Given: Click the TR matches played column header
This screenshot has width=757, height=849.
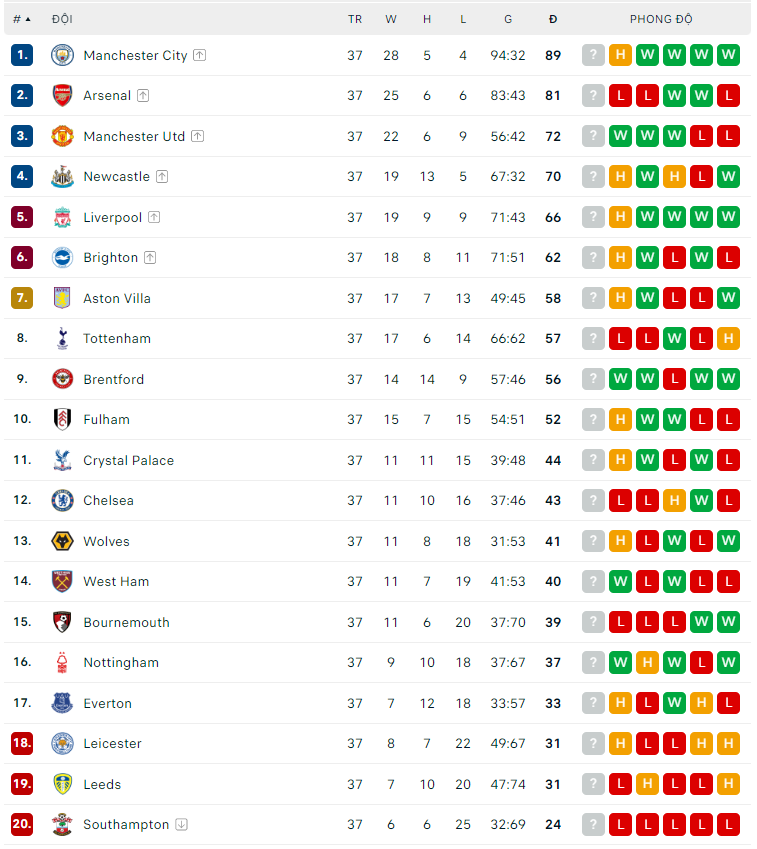Looking at the screenshot, I should pyautogui.click(x=355, y=19).
